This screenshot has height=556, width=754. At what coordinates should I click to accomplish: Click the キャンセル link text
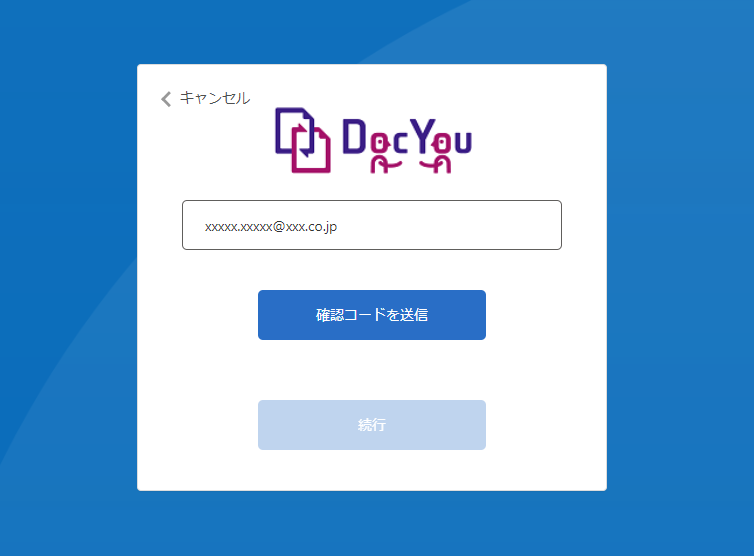pos(215,98)
